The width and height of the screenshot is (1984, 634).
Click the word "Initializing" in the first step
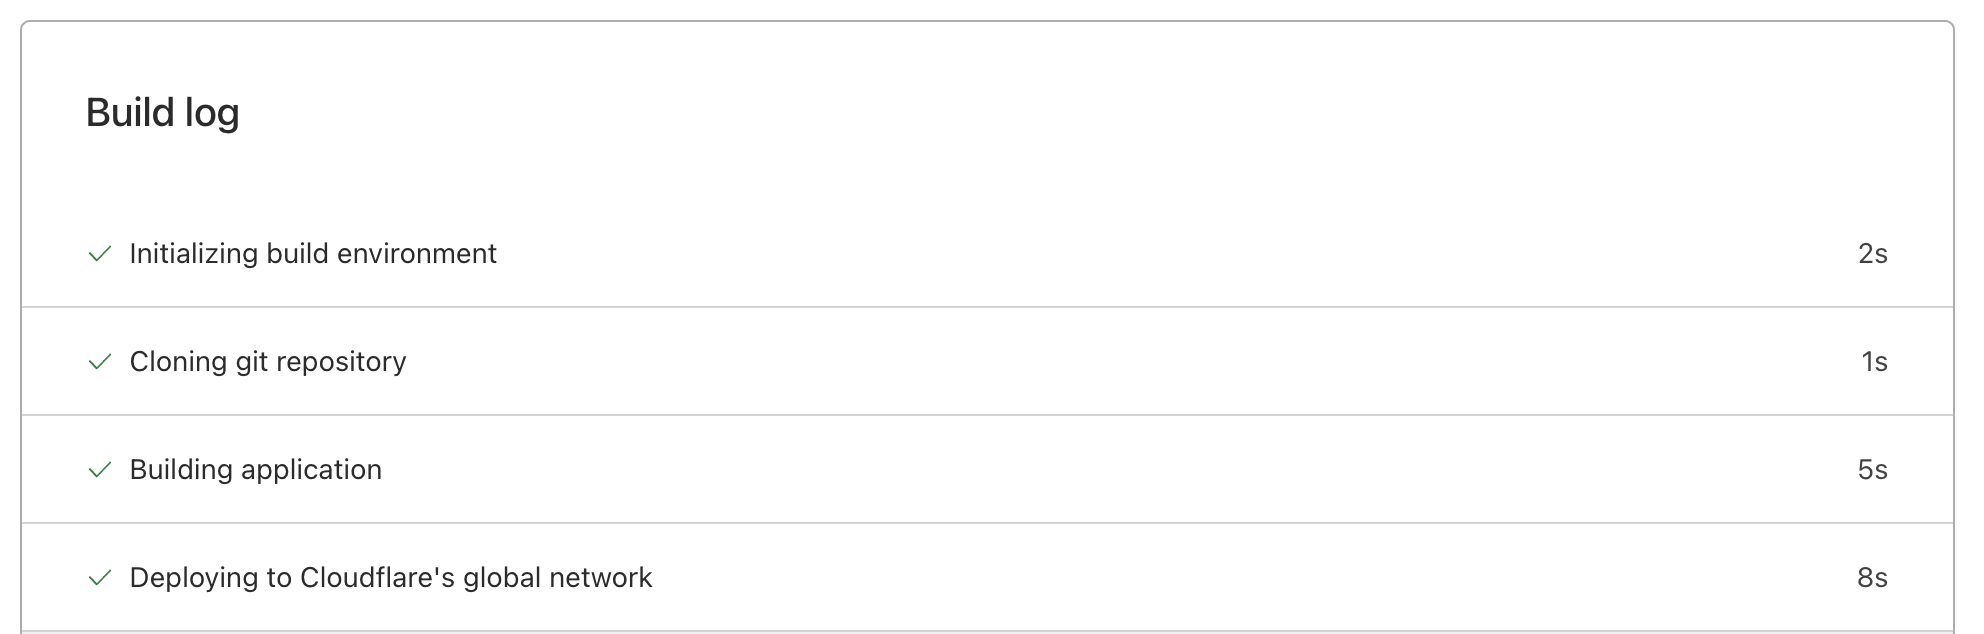point(194,254)
